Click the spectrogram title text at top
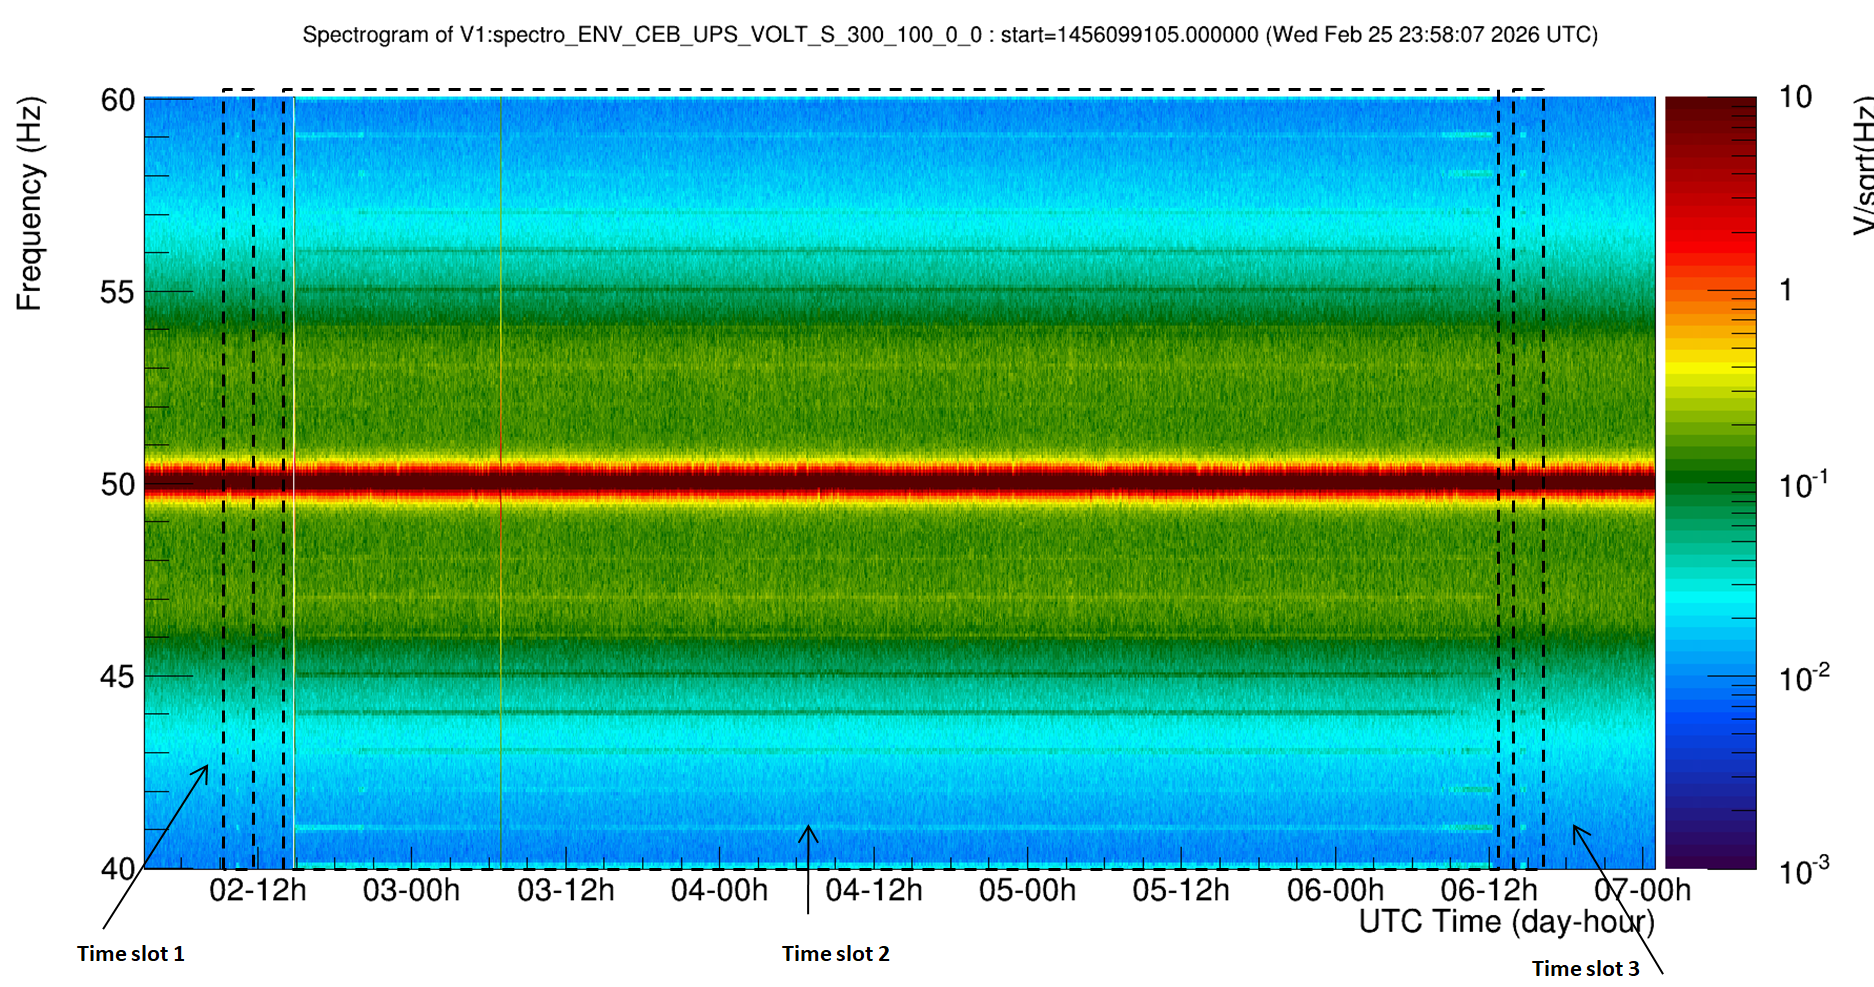 tap(949, 35)
